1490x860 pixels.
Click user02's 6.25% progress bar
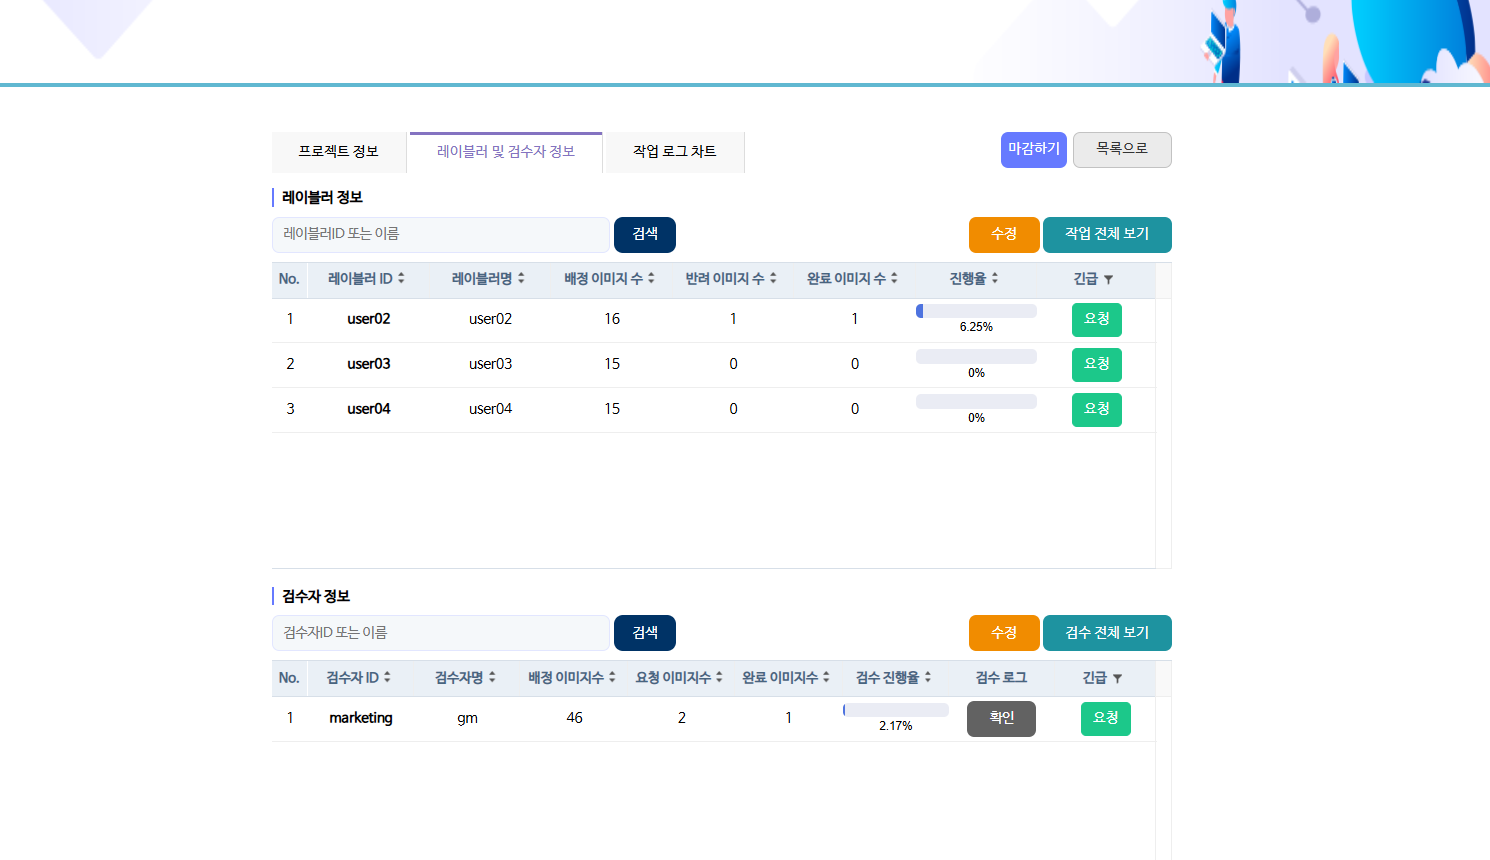pyautogui.click(x=976, y=311)
